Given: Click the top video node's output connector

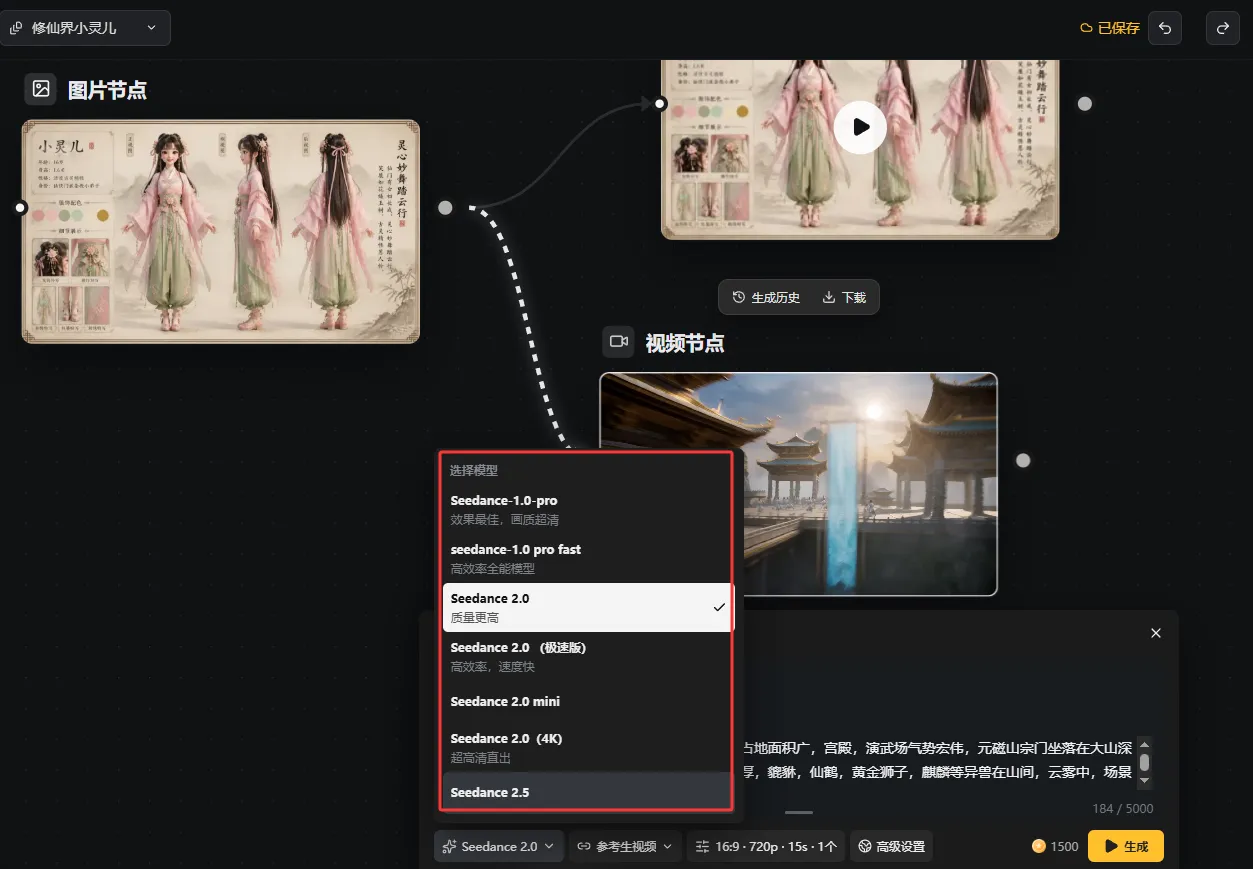Looking at the screenshot, I should (1084, 103).
